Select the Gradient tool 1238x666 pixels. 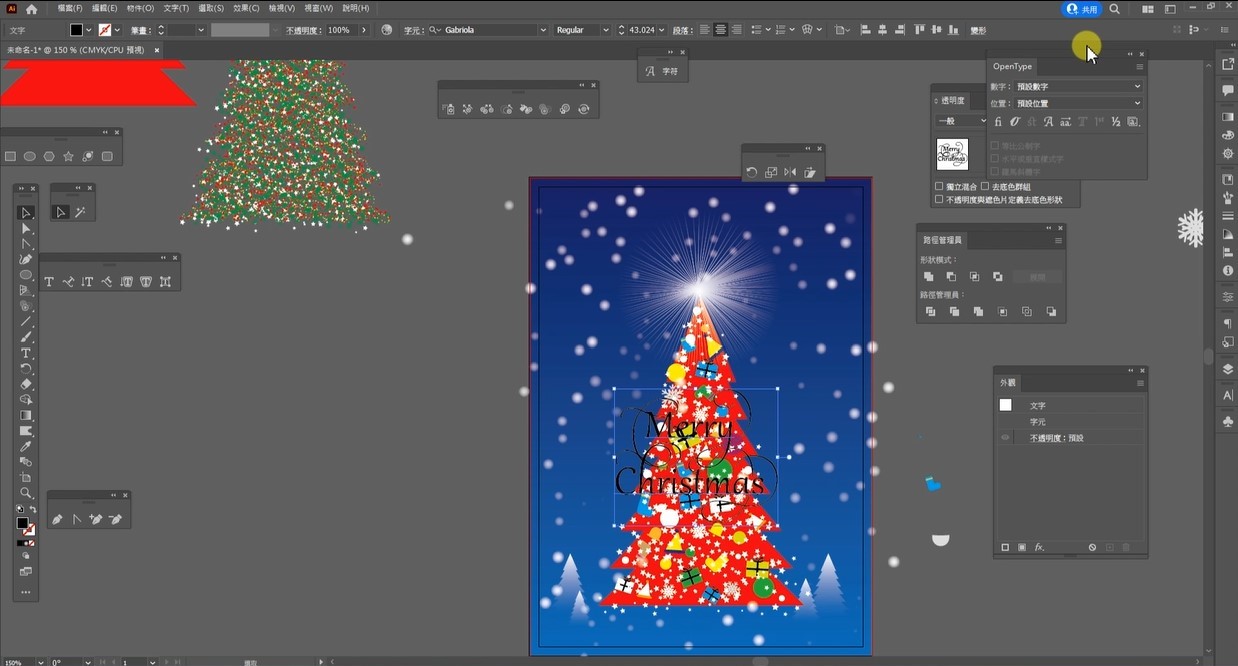(x=26, y=416)
